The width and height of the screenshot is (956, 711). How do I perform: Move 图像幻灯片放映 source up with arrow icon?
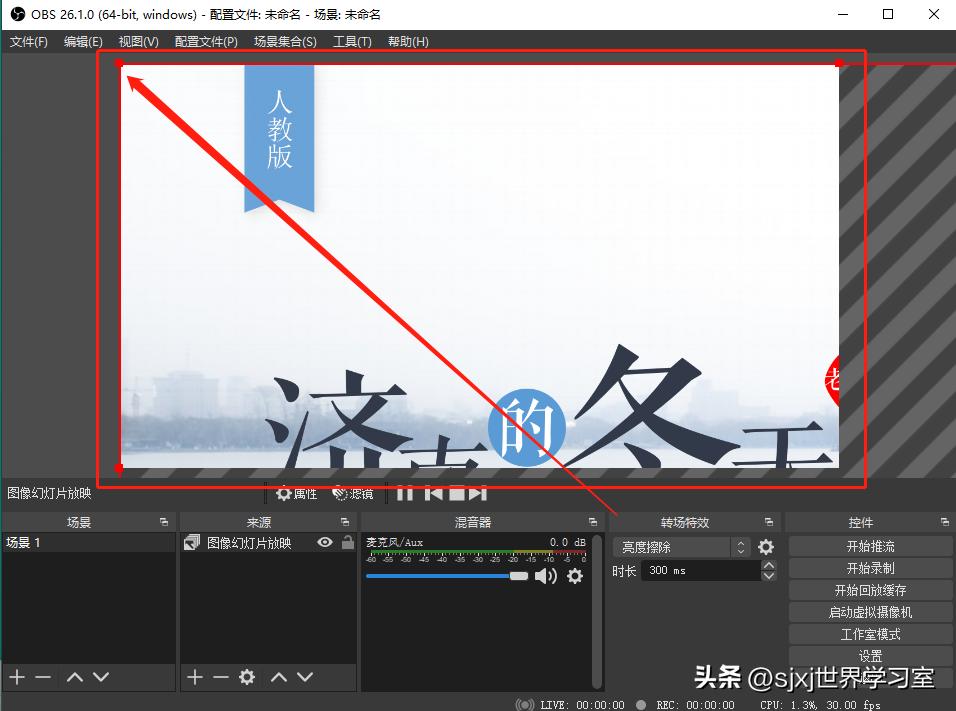(x=282, y=677)
